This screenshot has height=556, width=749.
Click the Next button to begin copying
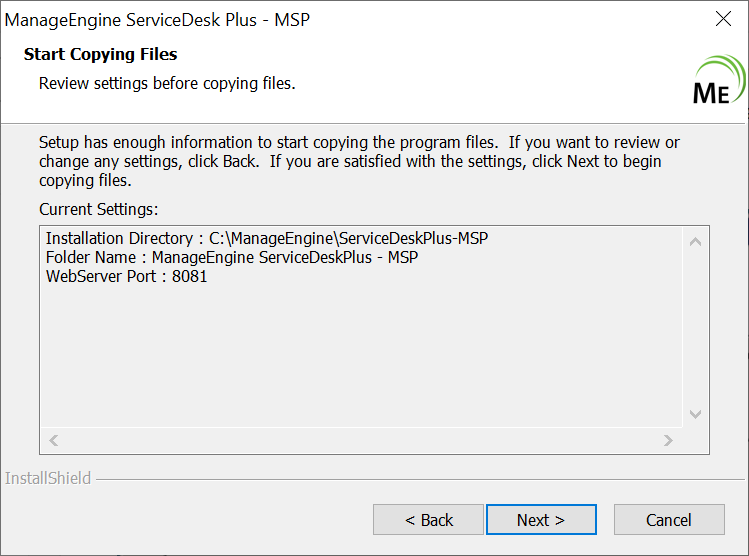coord(540,520)
